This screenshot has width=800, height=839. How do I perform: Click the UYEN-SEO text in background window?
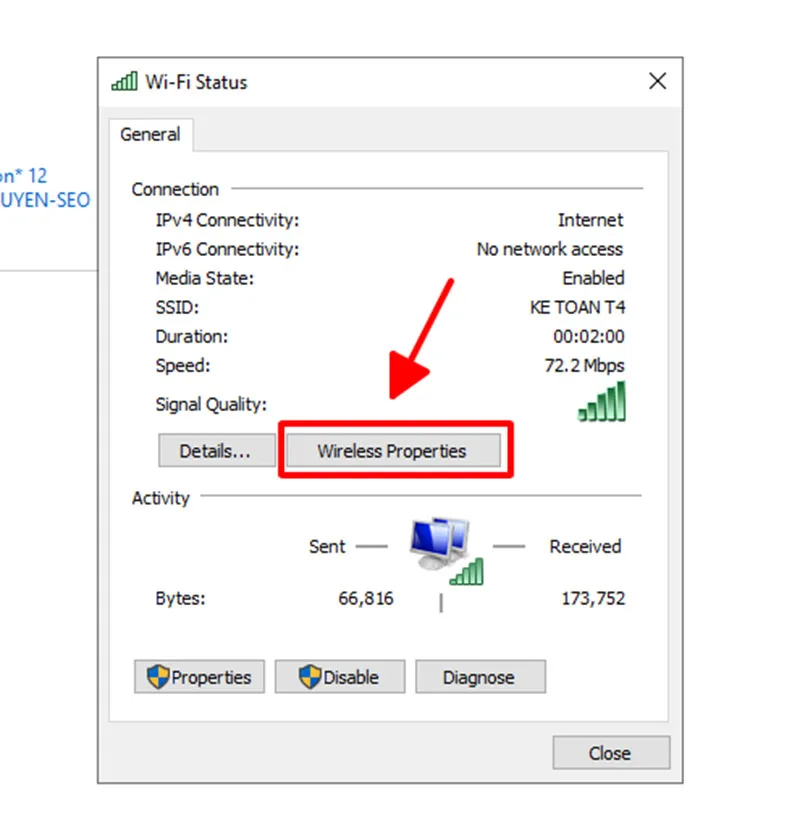point(45,200)
